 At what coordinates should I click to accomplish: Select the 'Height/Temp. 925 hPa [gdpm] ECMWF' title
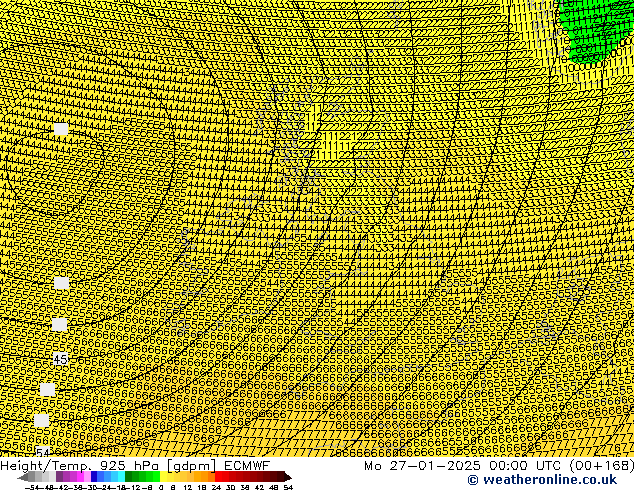(x=135, y=466)
